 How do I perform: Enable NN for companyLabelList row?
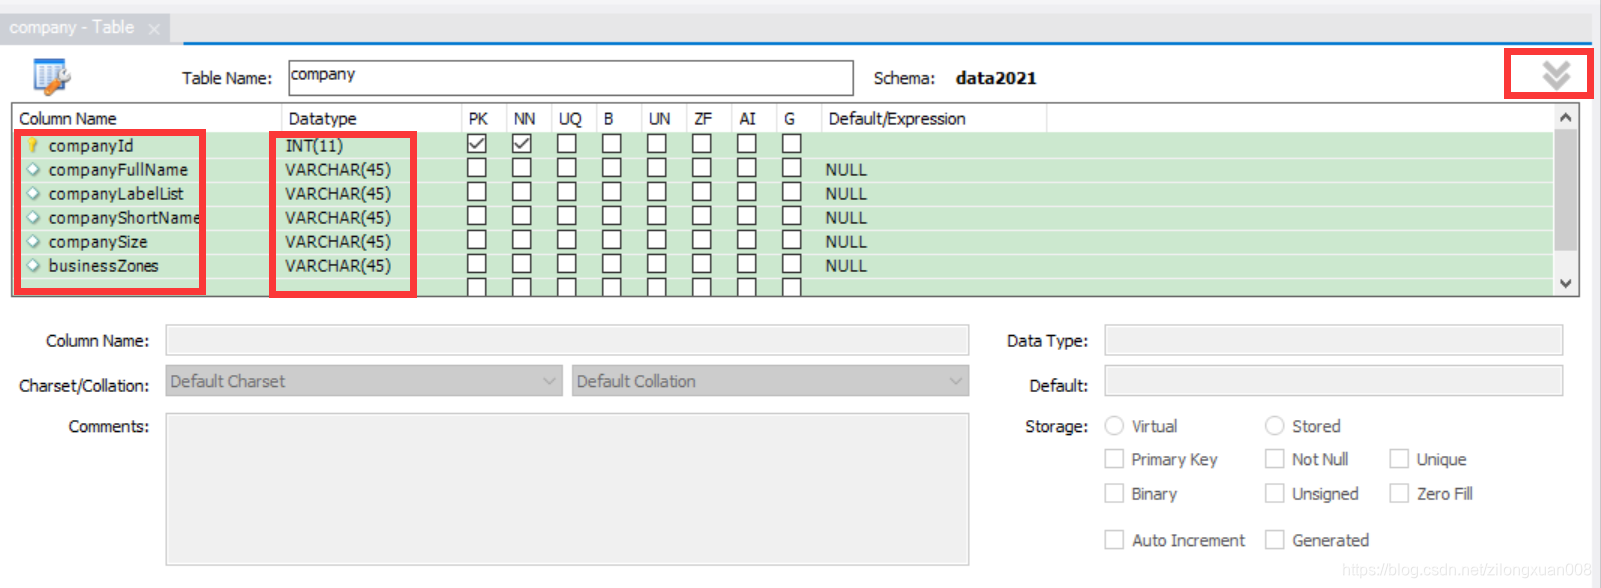click(x=522, y=191)
